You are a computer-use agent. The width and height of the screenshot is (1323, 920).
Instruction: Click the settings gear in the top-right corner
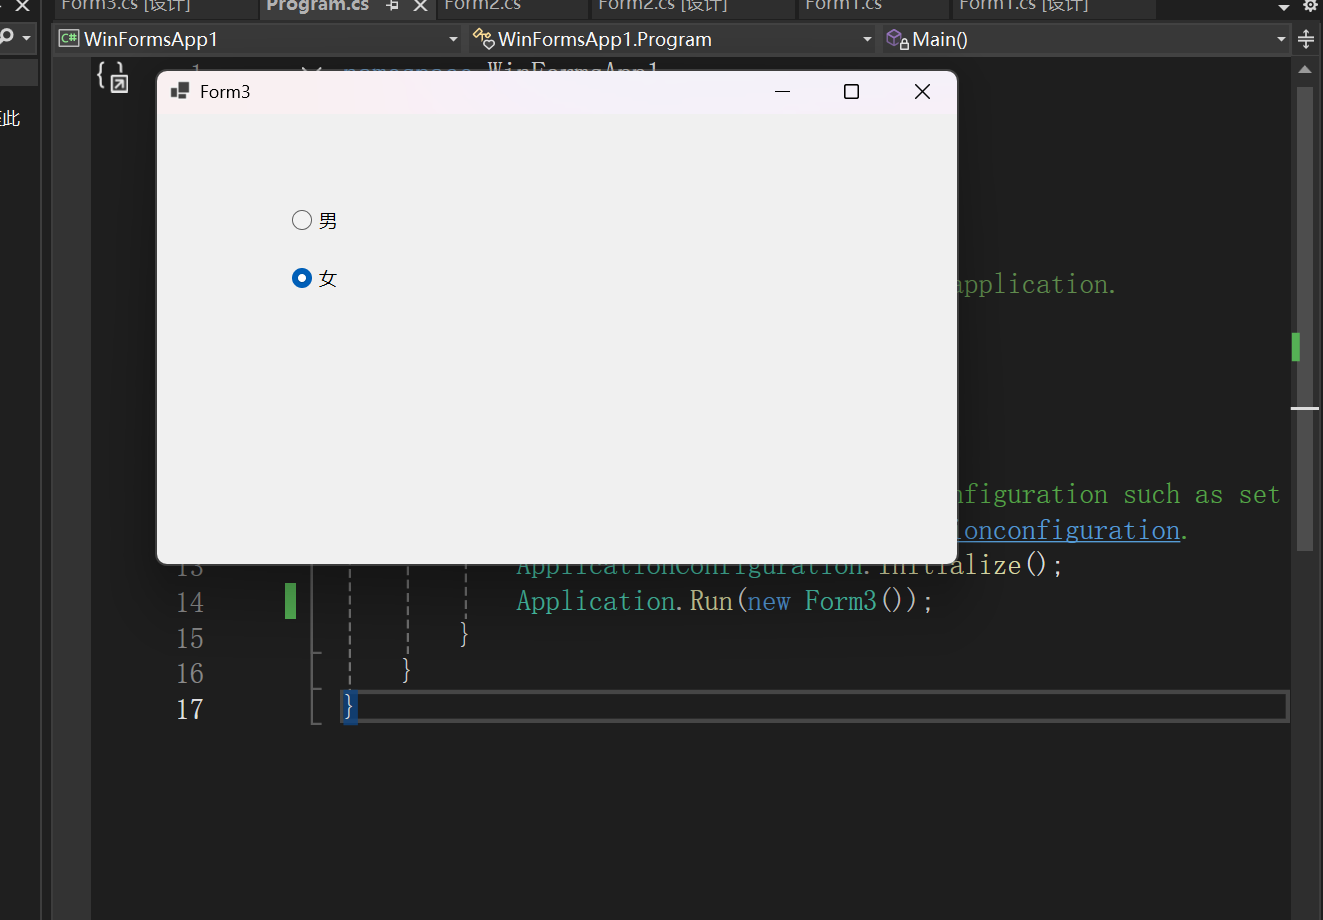1309,6
